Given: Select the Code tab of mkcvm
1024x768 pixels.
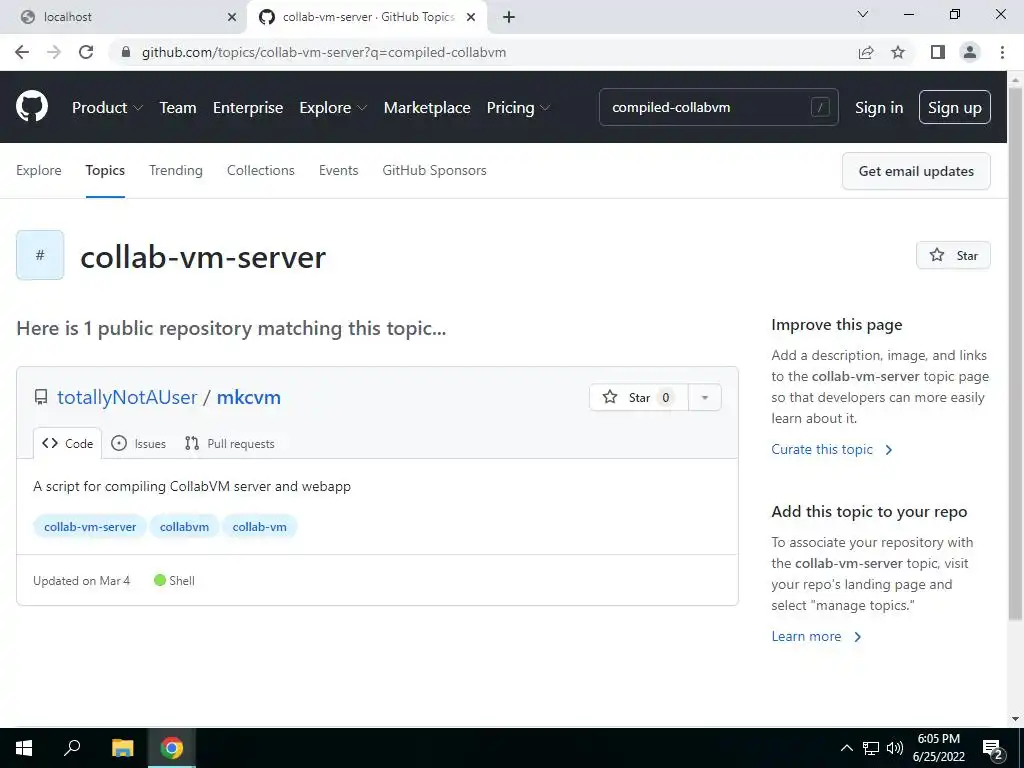Looking at the screenshot, I should tap(67, 443).
